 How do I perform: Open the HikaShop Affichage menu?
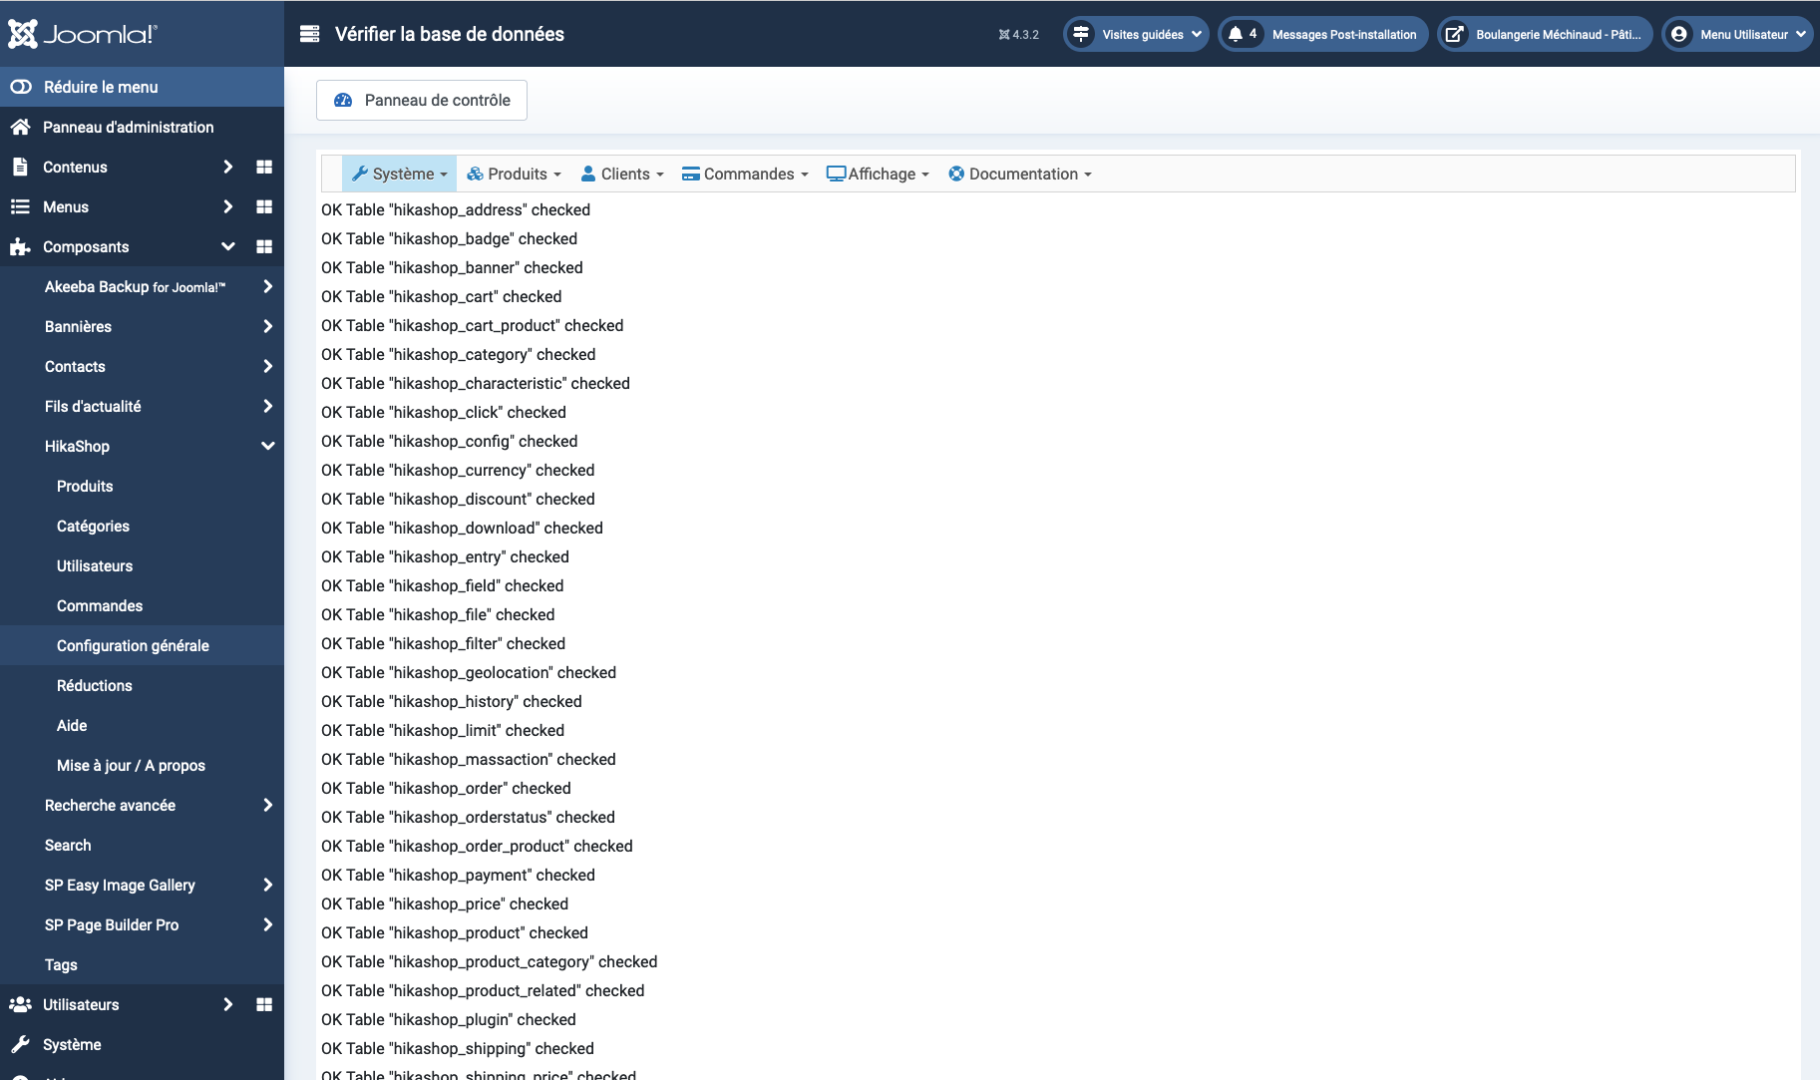click(878, 174)
